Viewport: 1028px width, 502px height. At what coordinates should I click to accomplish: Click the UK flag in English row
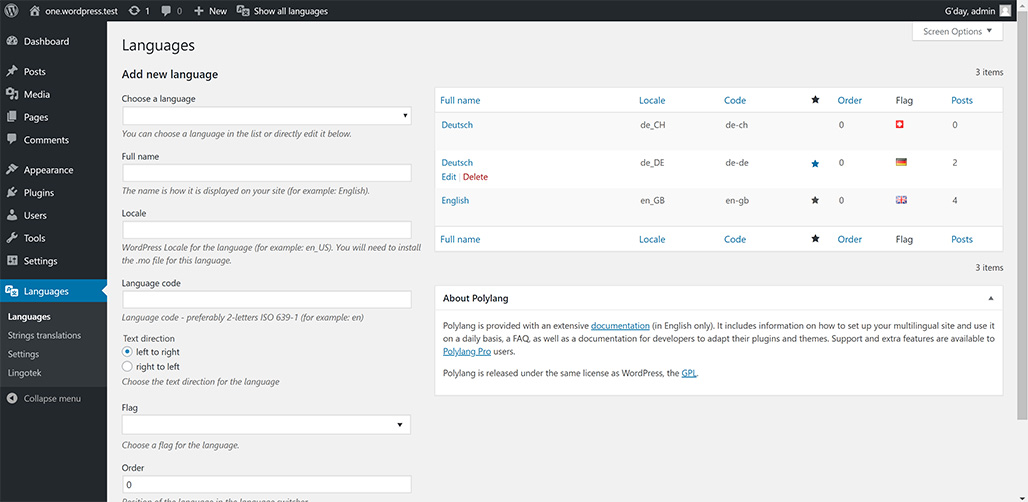click(x=901, y=200)
